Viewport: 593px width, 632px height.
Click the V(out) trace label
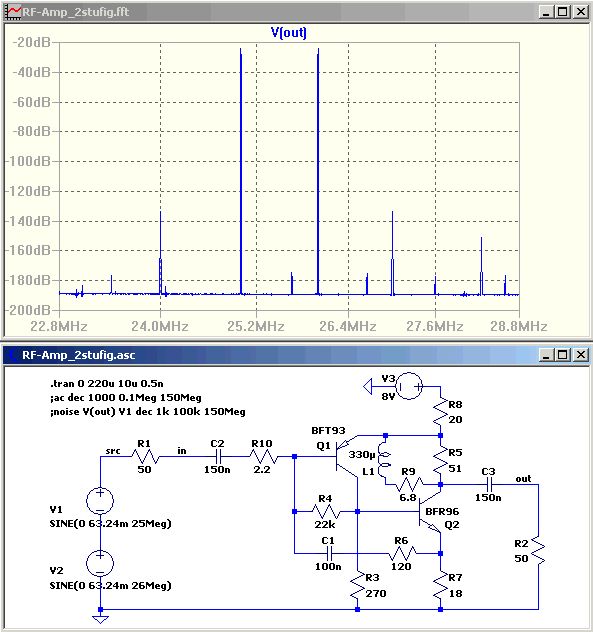(289, 32)
